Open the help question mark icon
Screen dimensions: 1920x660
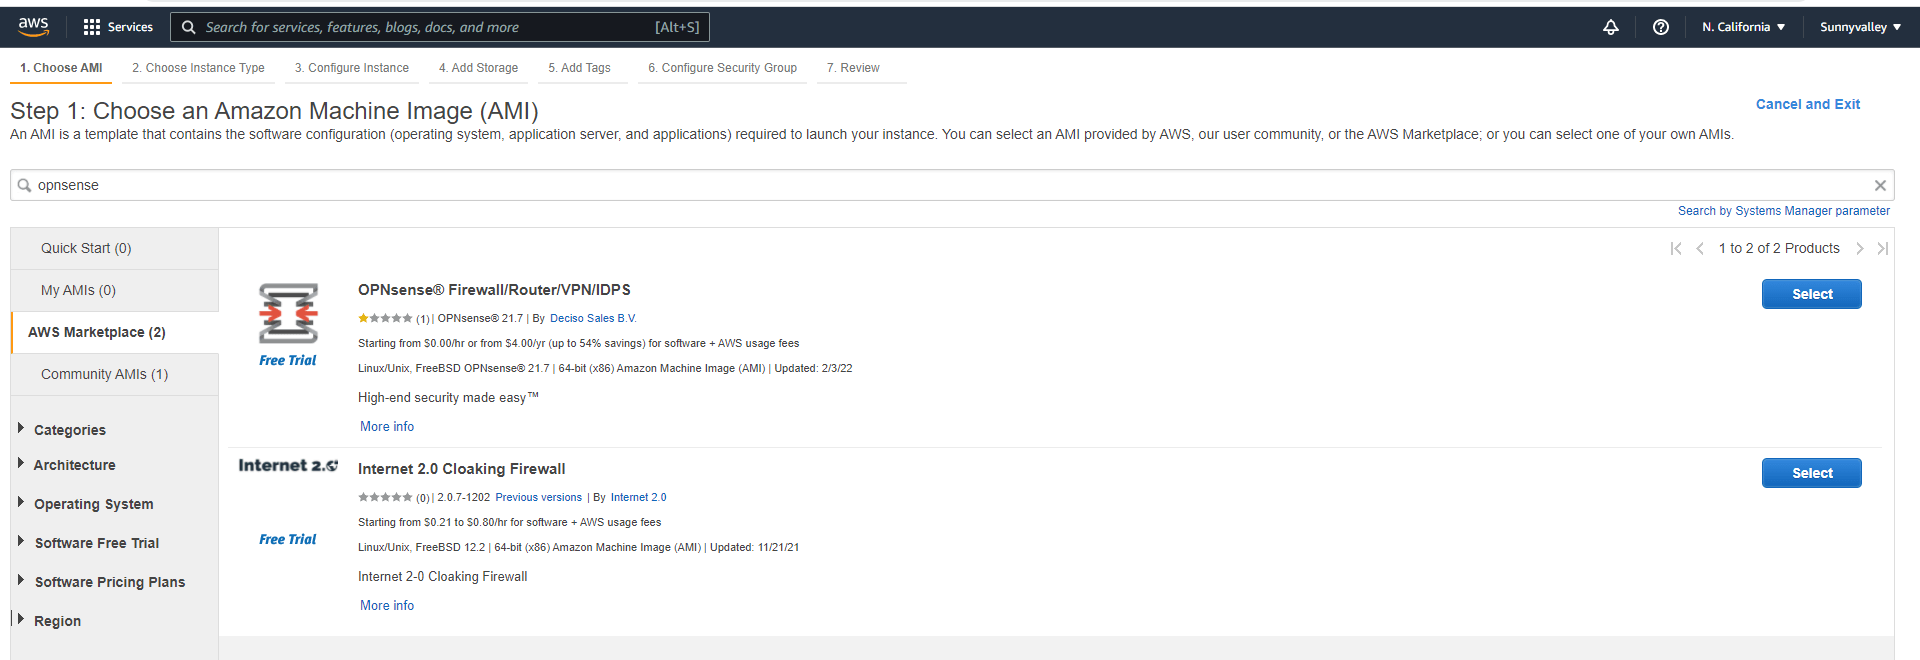click(x=1660, y=27)
